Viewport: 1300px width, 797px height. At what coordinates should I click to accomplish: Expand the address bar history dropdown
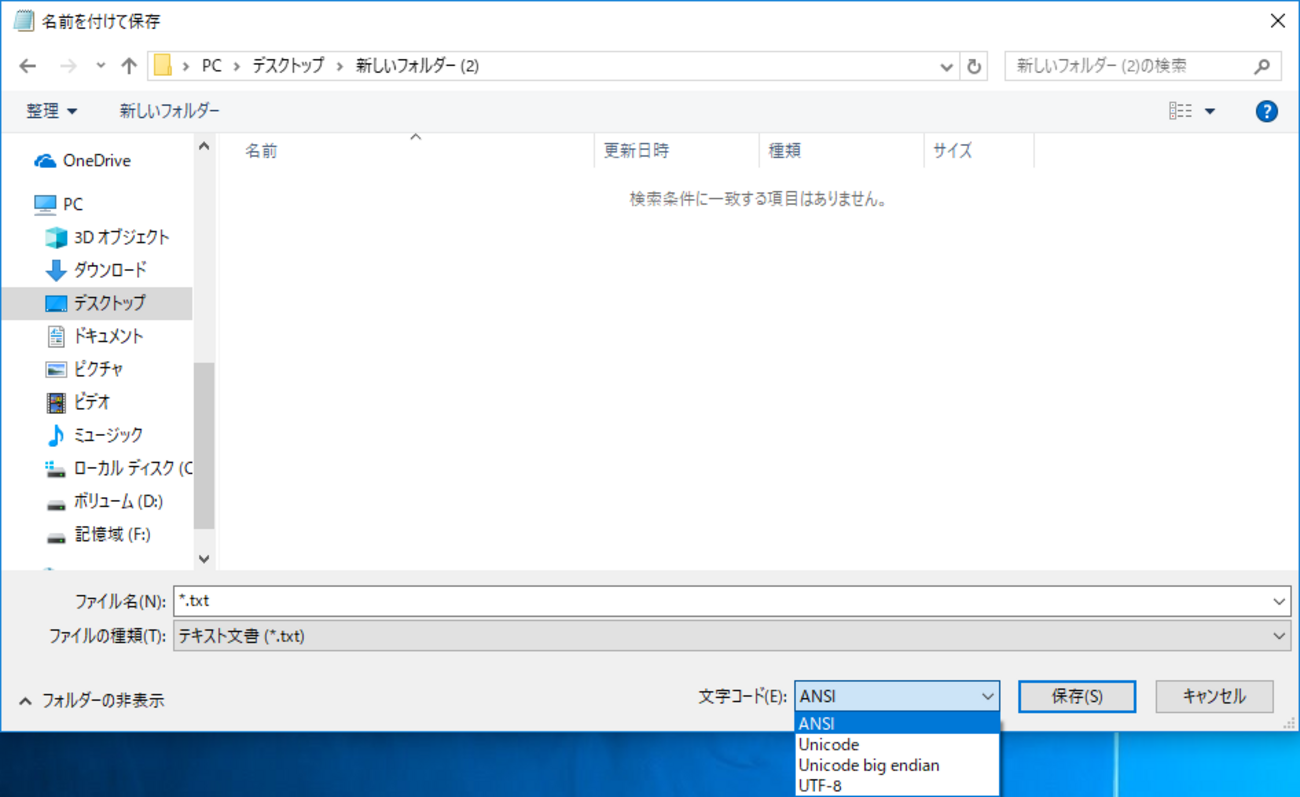pyautogui.click(x=947, y=66)
